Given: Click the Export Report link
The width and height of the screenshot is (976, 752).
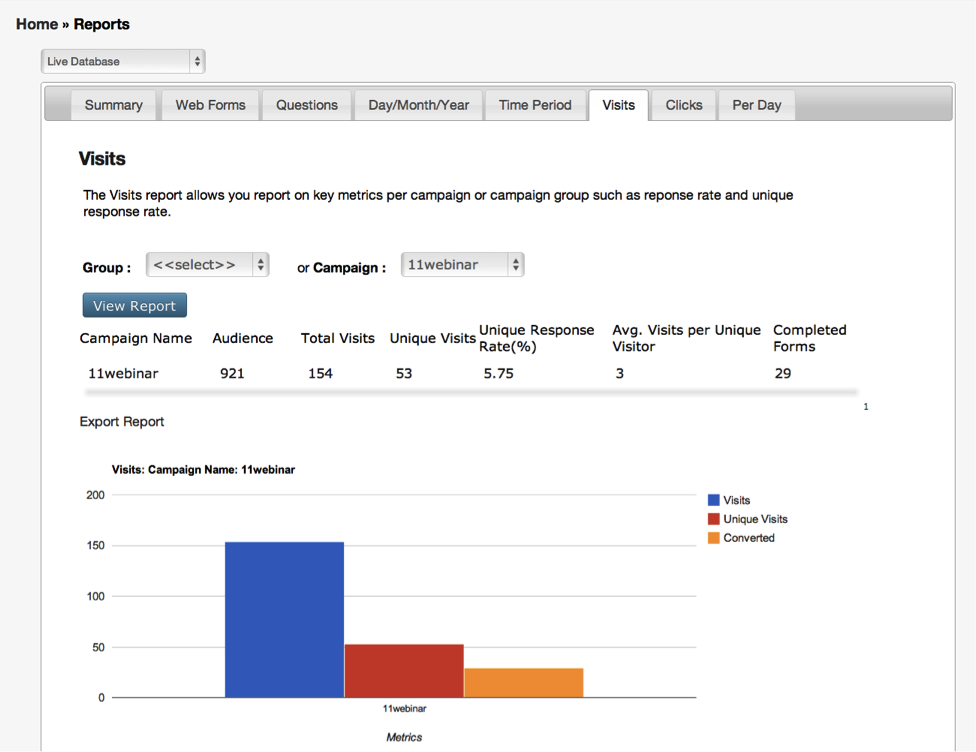Looking at the screenshot, I should [121, 422].
